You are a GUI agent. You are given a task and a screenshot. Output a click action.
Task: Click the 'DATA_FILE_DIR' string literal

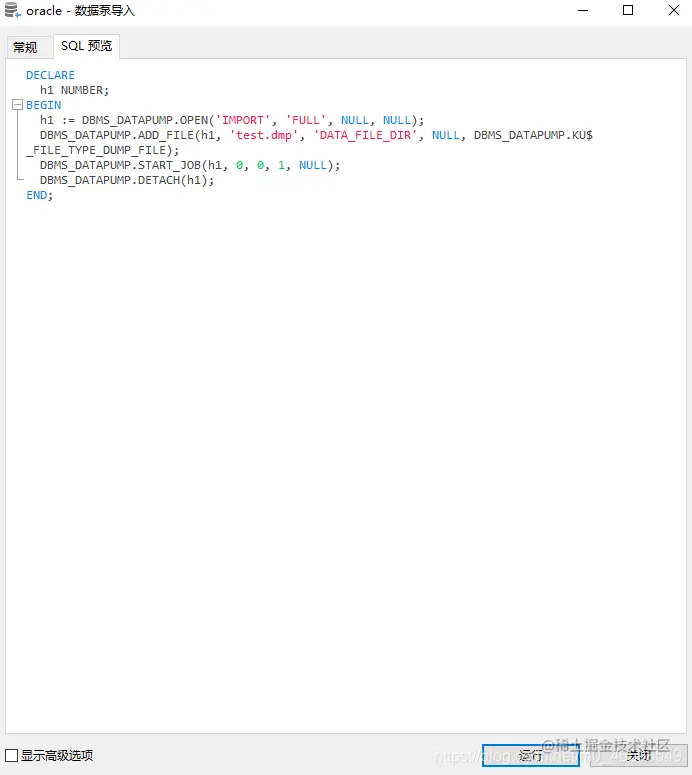tap(365, 135)
